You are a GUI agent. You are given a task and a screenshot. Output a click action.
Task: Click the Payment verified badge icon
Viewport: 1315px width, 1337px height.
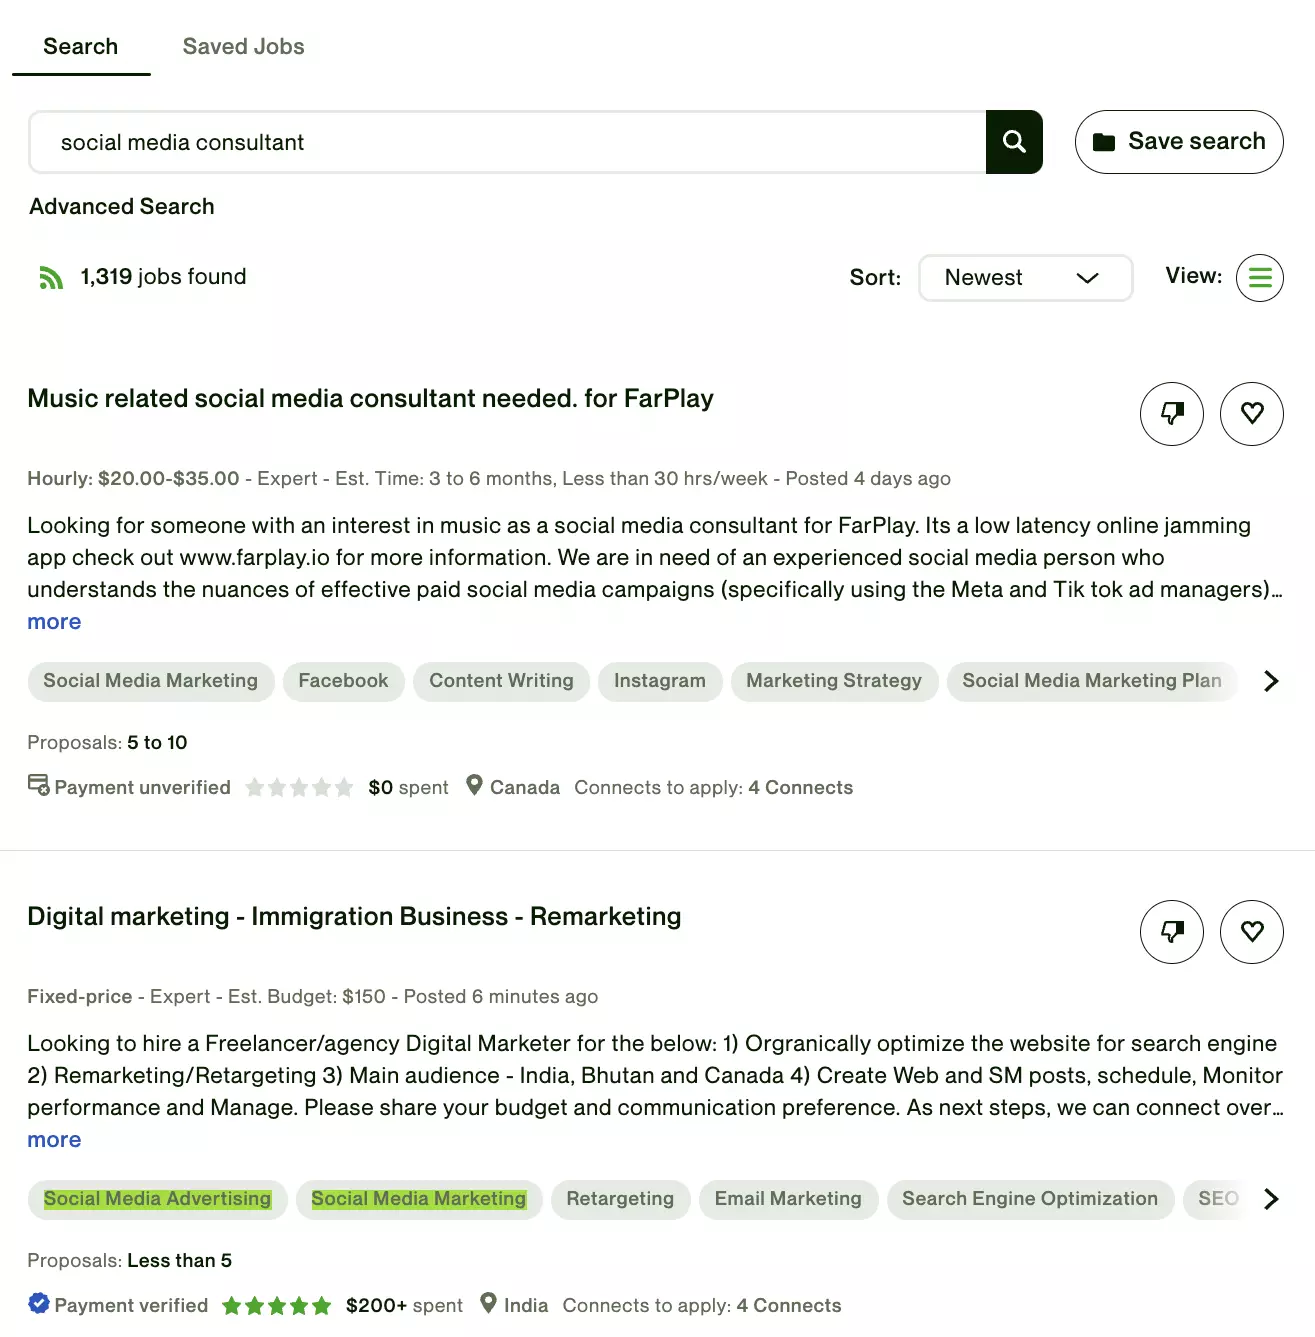(39, 1304)
